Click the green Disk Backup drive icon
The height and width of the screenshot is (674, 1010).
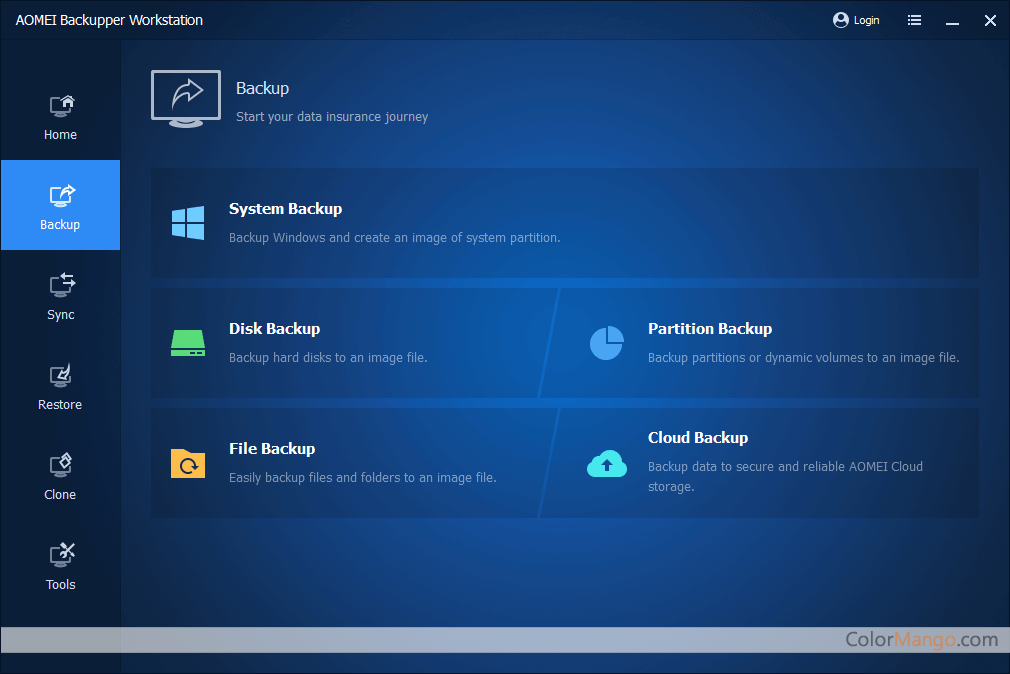point(188,343)
